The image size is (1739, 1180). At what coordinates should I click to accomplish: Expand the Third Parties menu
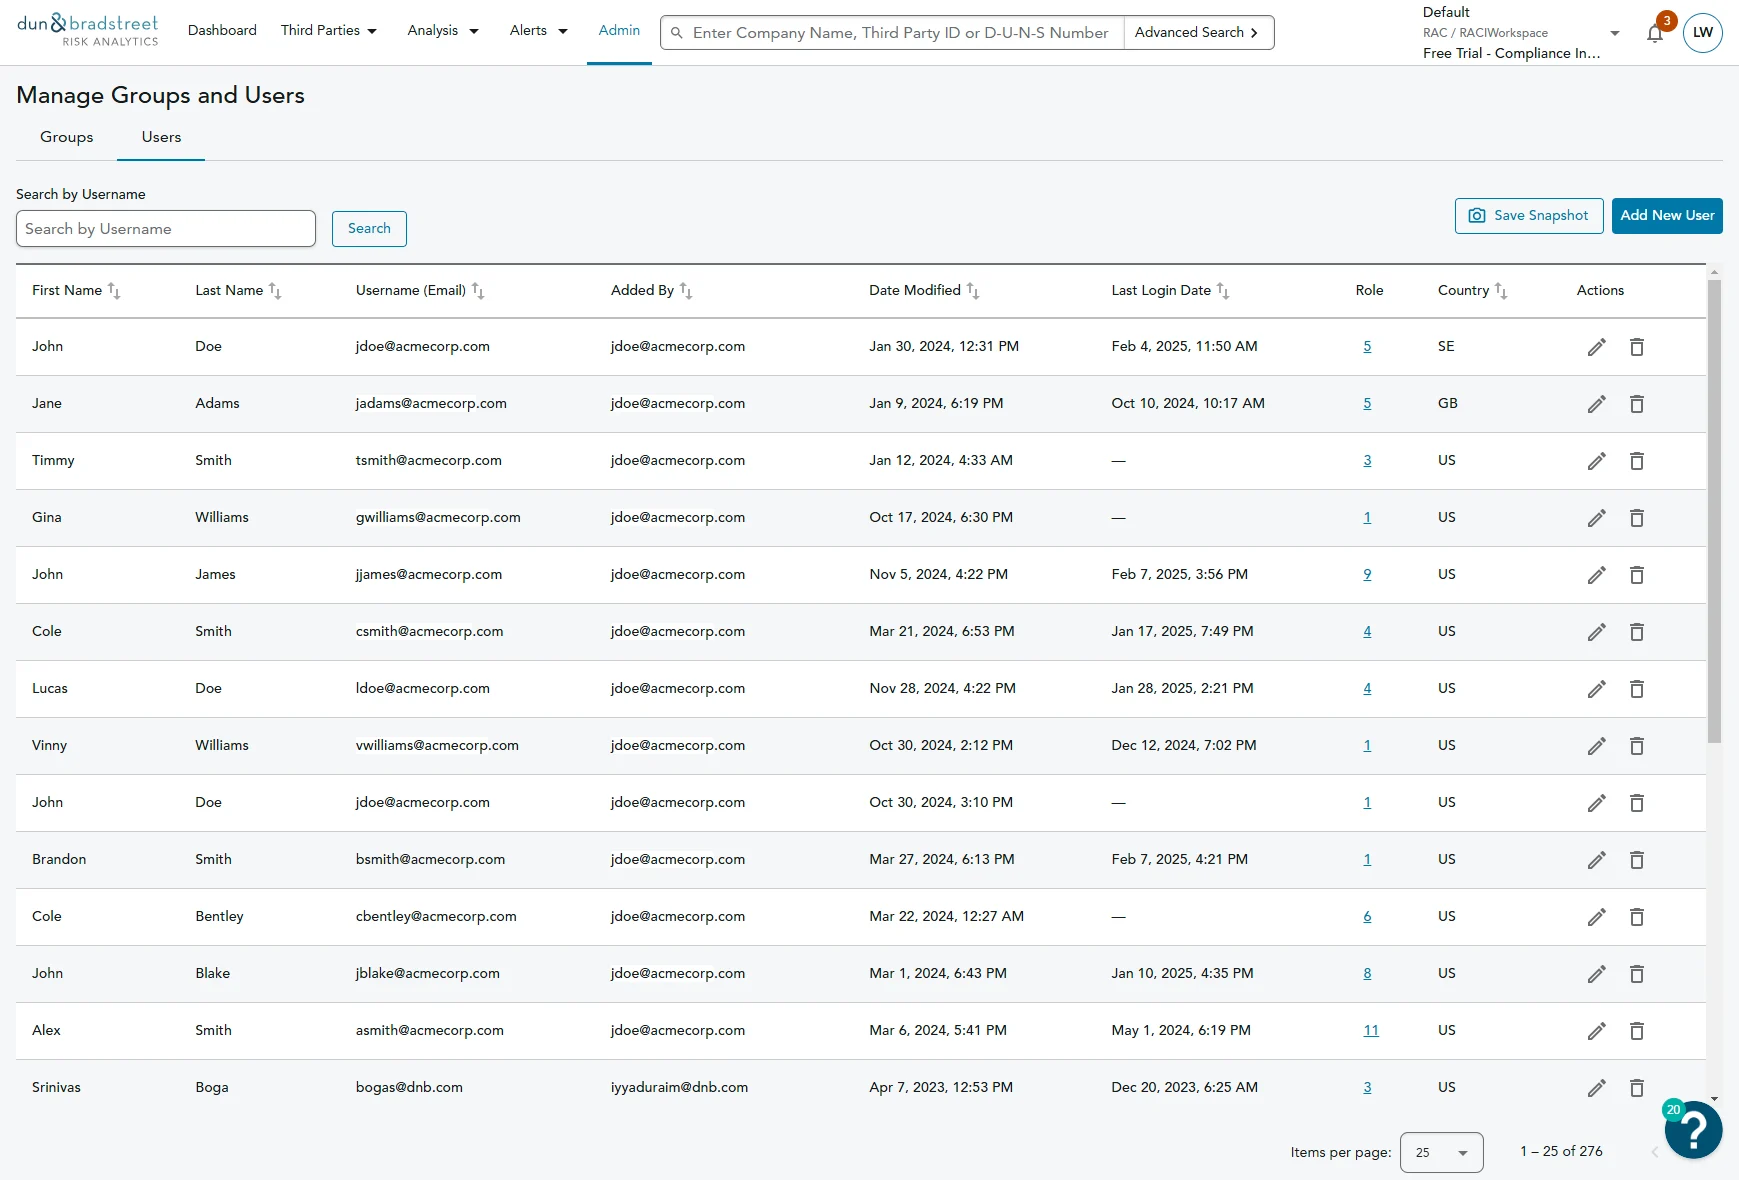(x=329, y=31)
